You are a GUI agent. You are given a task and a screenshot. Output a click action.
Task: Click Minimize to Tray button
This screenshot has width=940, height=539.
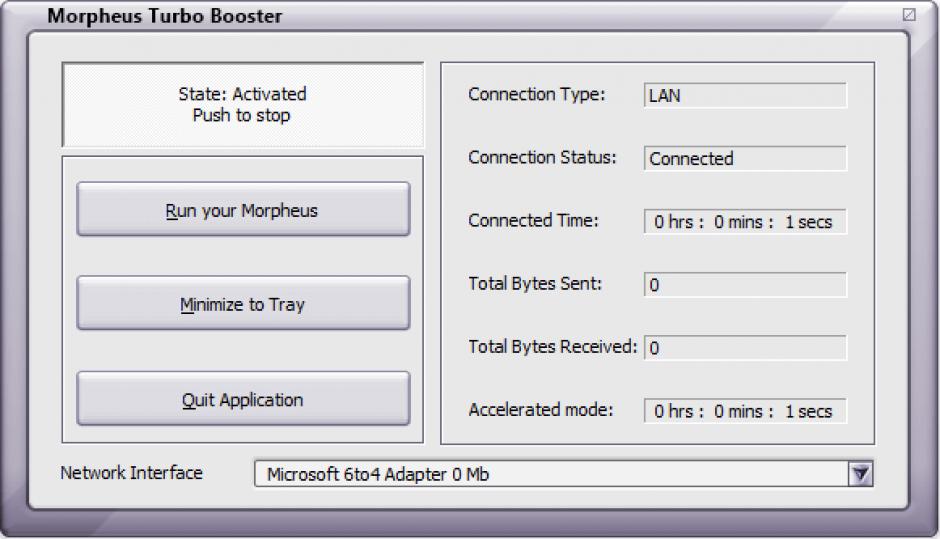(243, 303)
